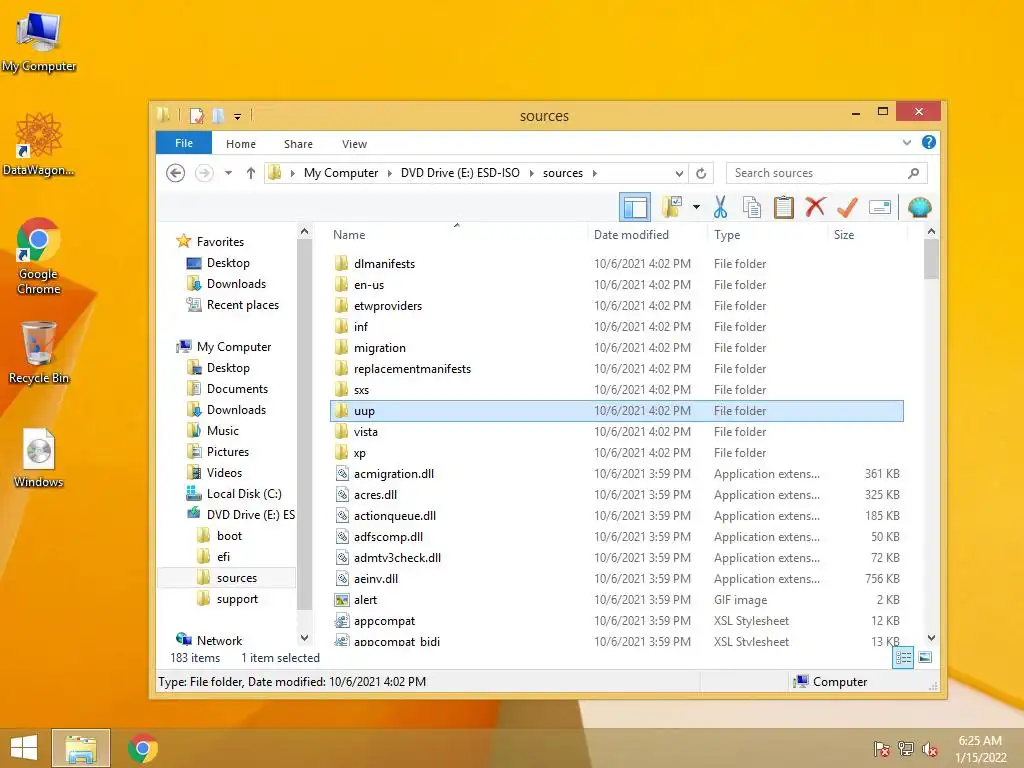Click the Rename label icon in toolbar

880,208
